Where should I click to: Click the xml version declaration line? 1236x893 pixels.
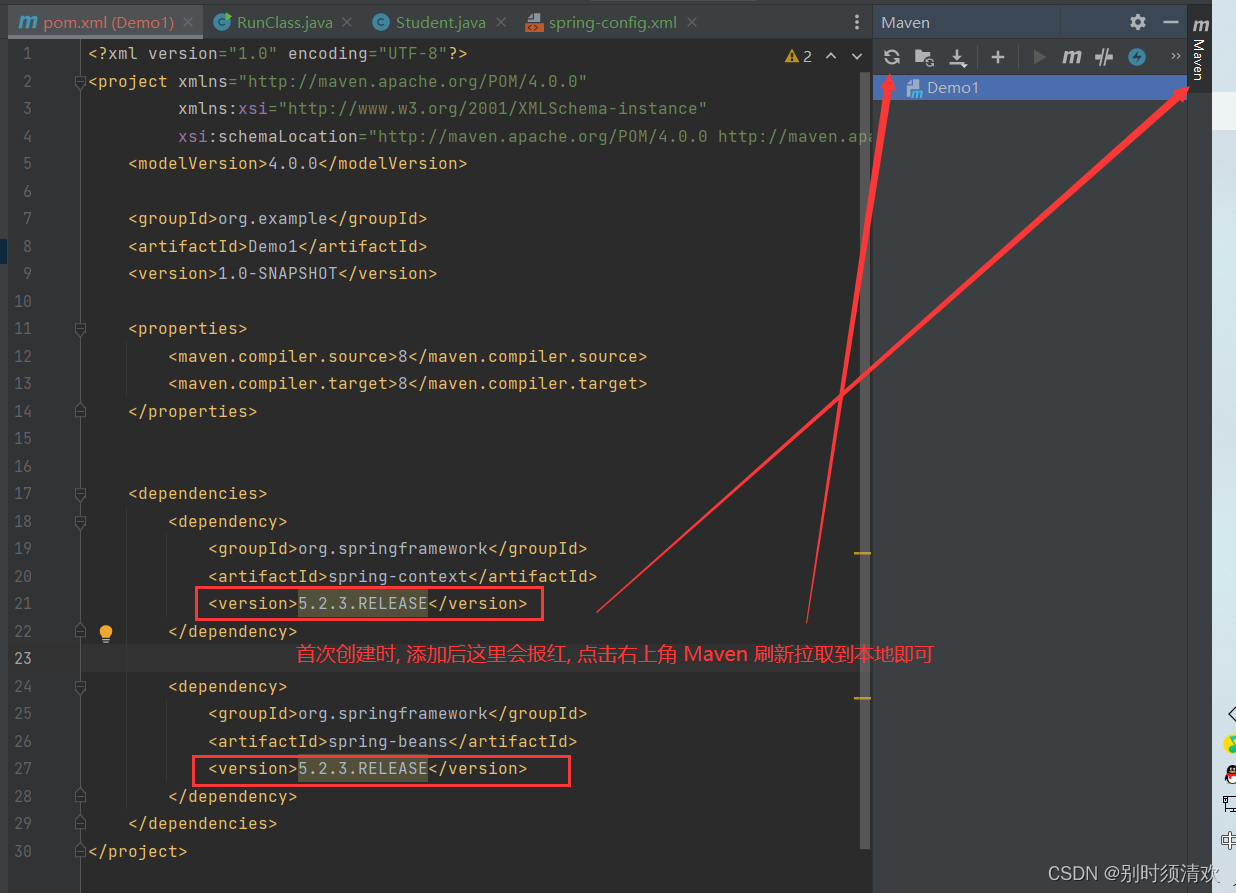point(278,53)
